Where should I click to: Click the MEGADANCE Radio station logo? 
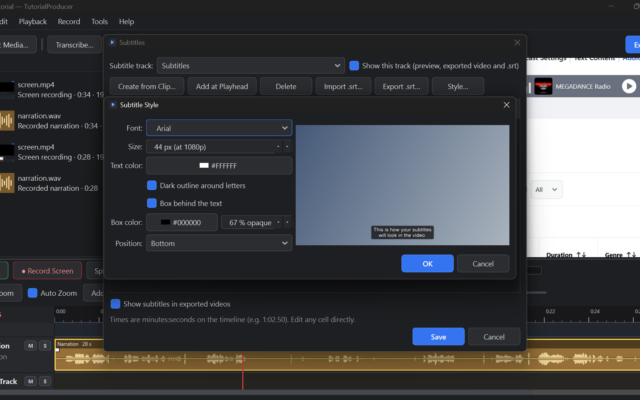coord(543,86)
